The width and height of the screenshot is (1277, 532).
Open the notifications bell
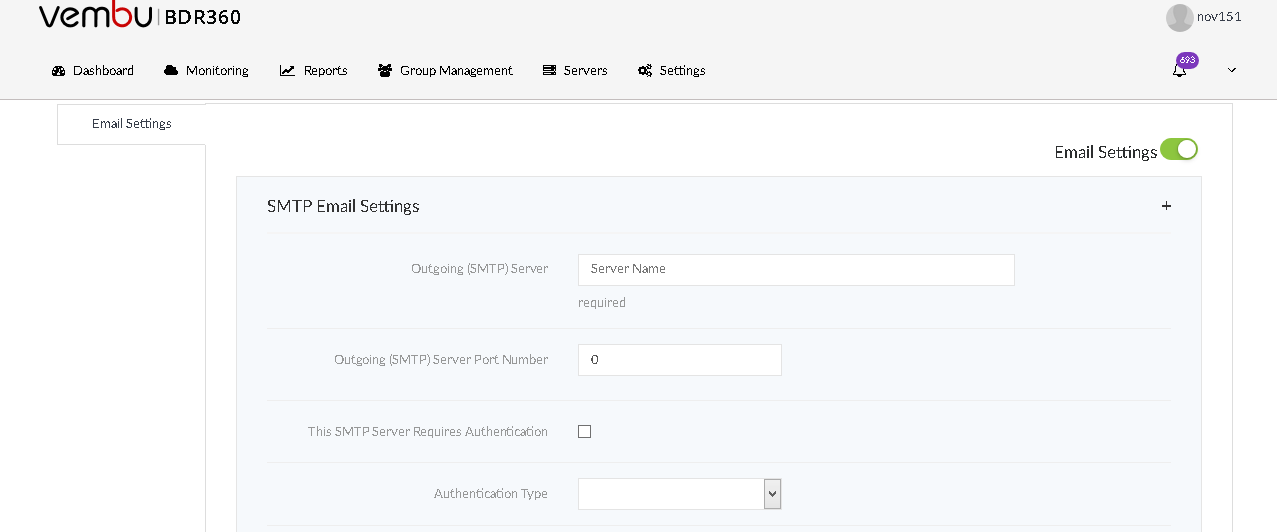tap(1179, 71)
